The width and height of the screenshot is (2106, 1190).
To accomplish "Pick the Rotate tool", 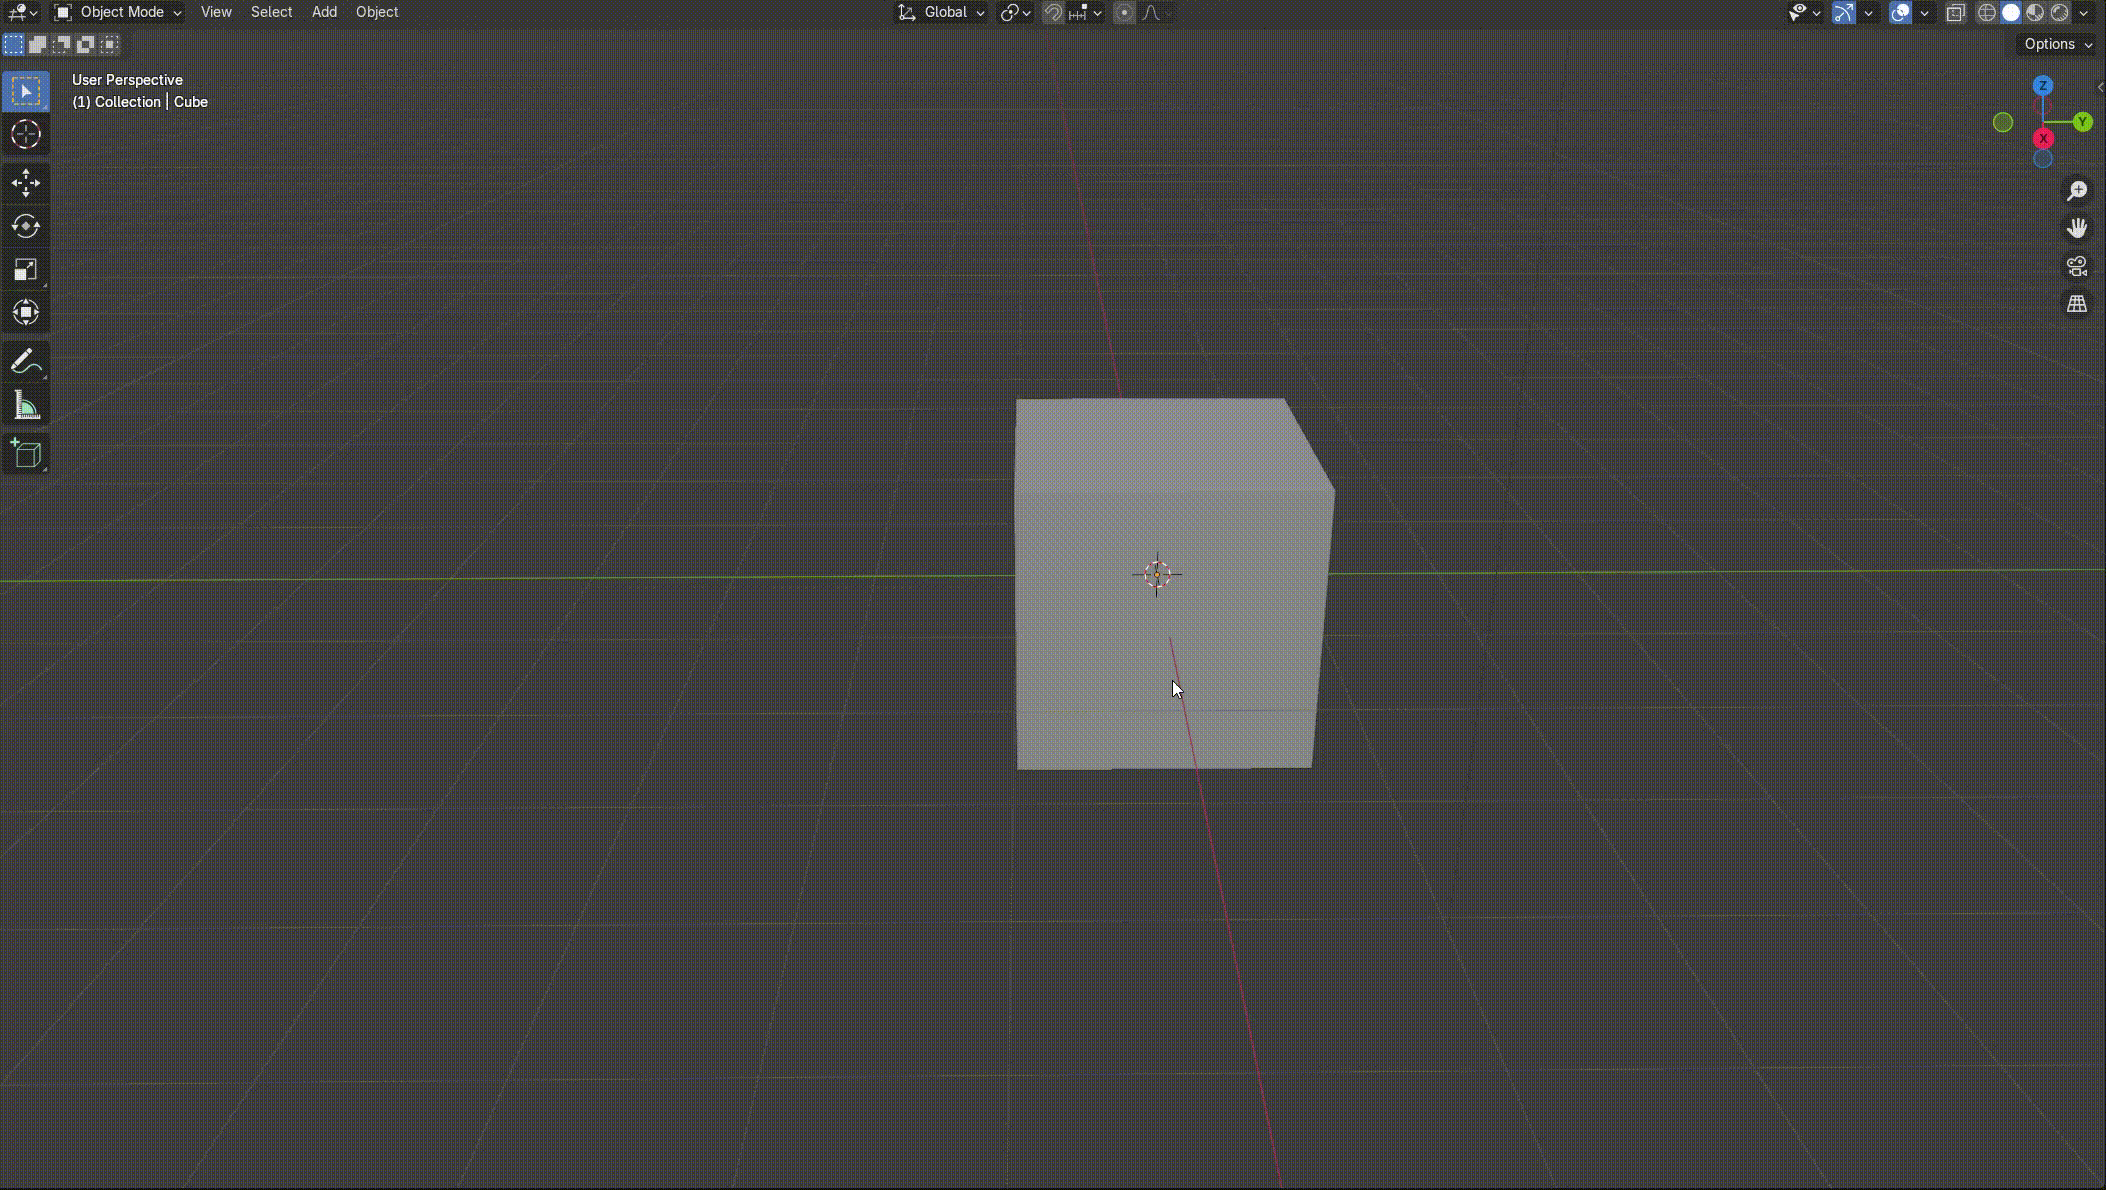I will (26, 226).
